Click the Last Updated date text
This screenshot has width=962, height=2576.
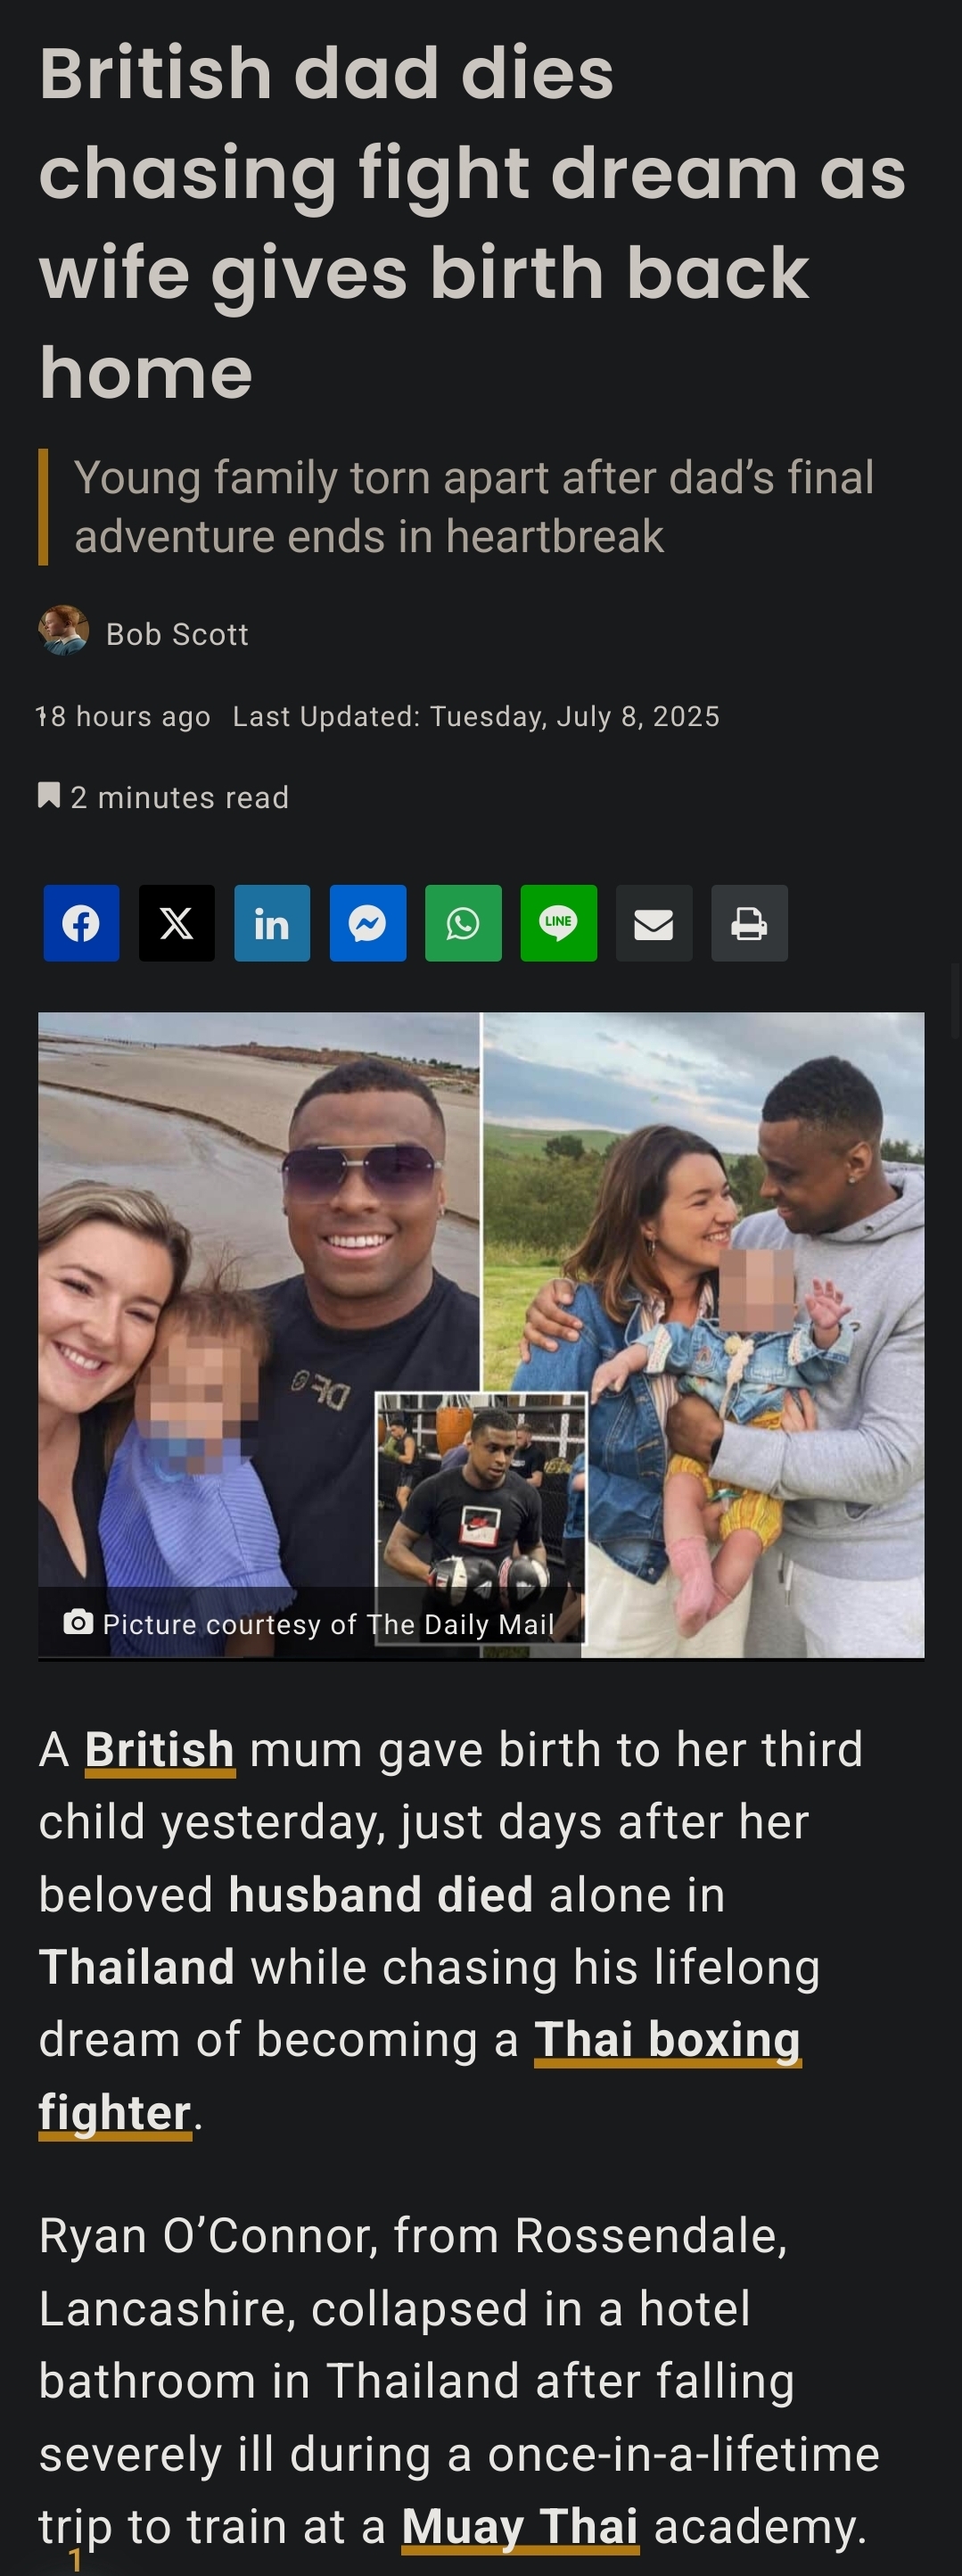pyautogui.click(x=476, y=716)
